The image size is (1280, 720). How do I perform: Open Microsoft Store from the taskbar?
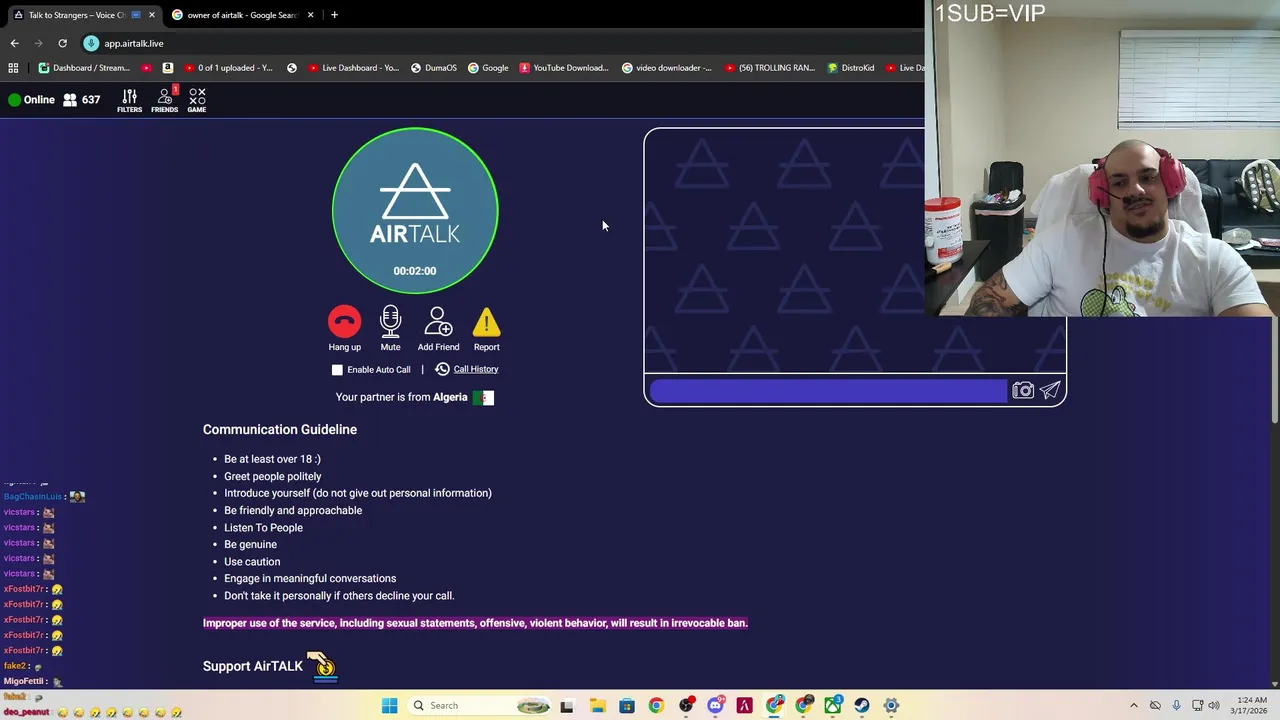(x=626, y=705)
